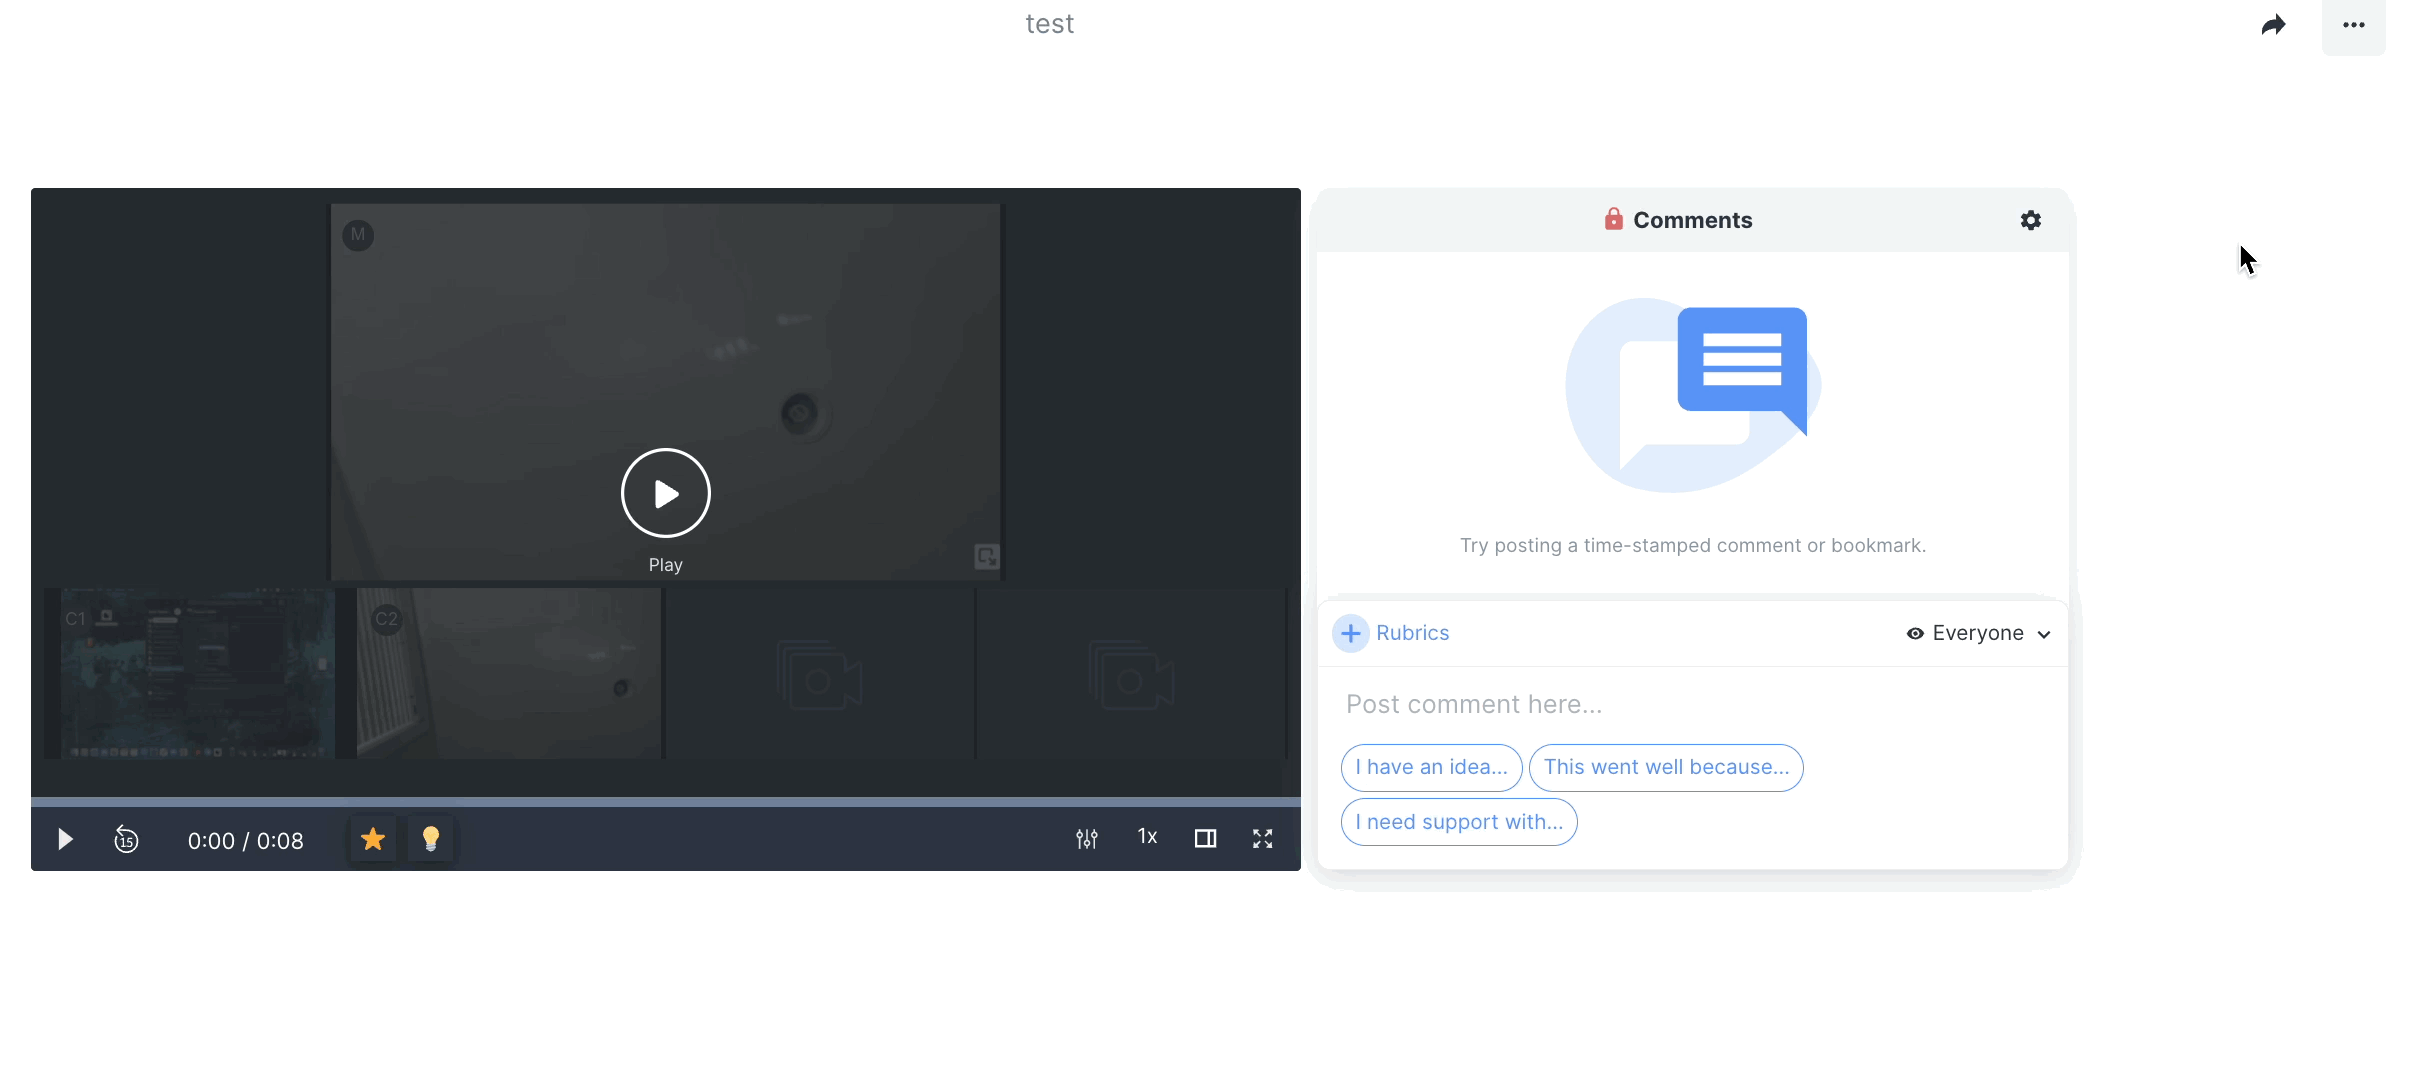The width and height of the screenshot is (2422, 1080).
Task: Select the Comments panel tab
Action: (x=1693, y=218)
